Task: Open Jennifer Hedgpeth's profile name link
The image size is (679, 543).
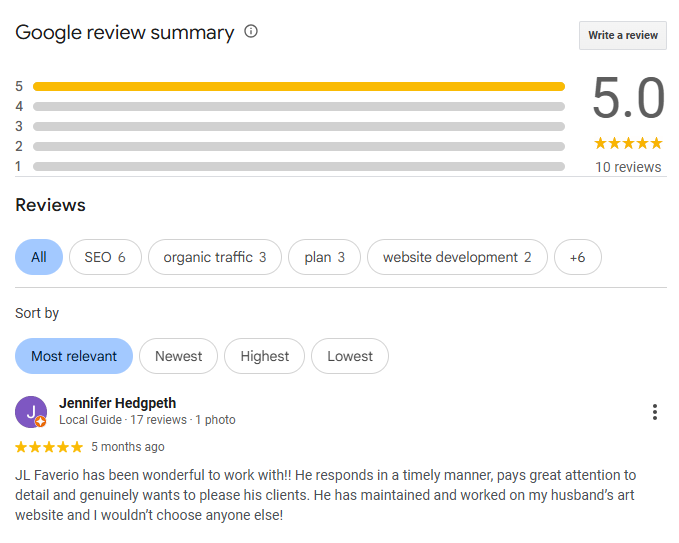Action: point(118,403)
